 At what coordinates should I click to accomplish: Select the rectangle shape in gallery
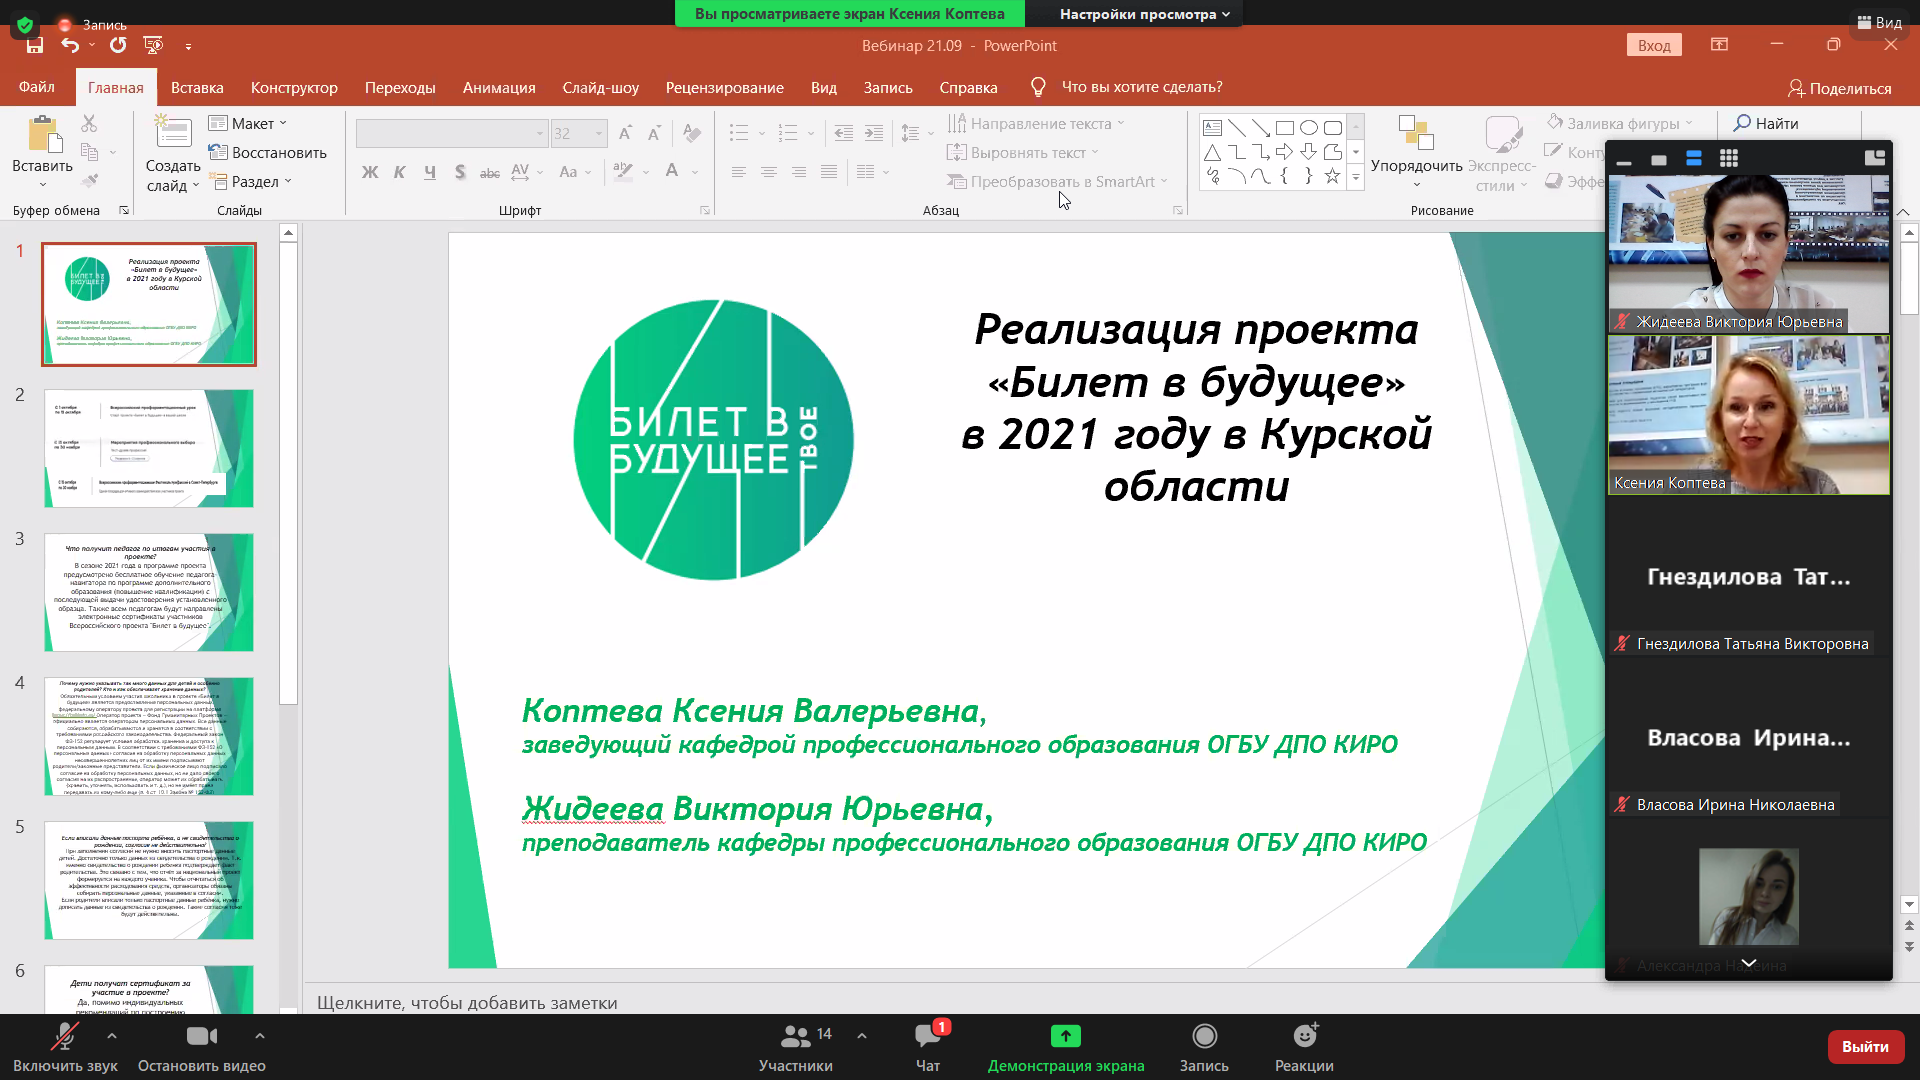click(x=1285, y=128)
